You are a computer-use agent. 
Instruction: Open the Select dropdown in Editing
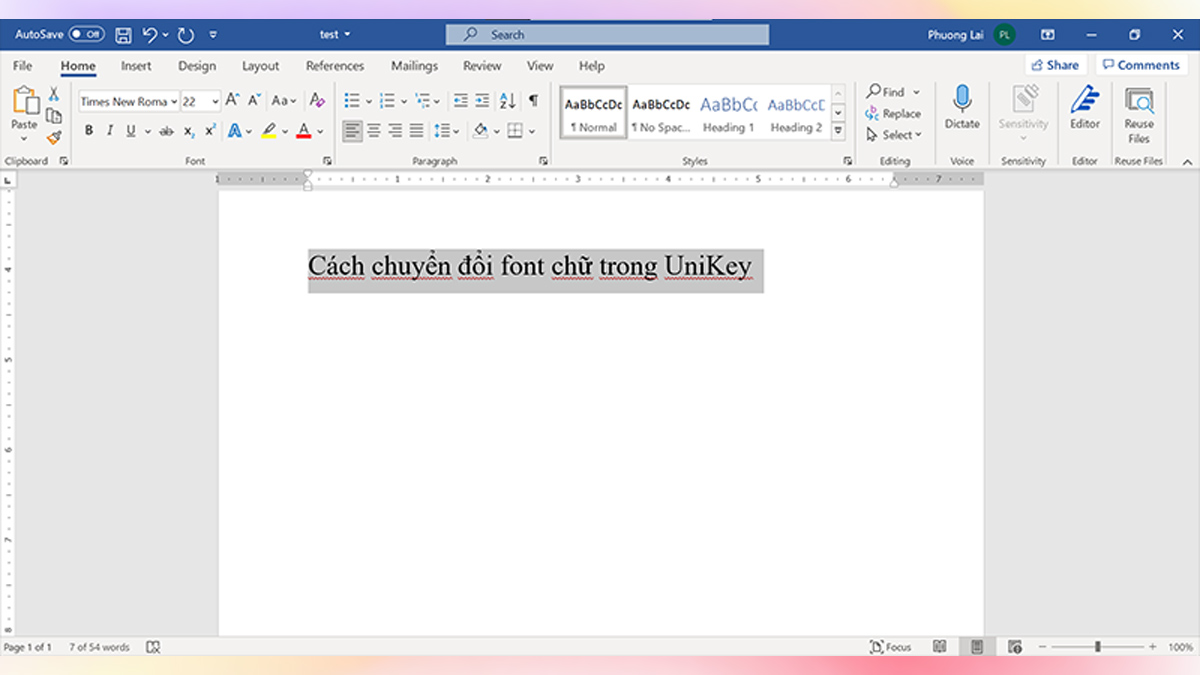pos(894,135)
